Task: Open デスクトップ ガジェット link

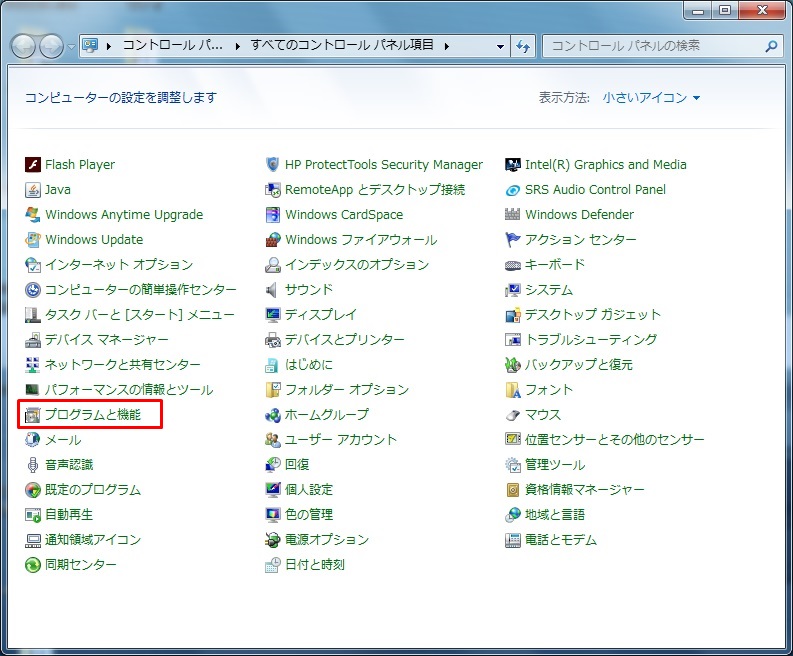Action: [593, 315]
